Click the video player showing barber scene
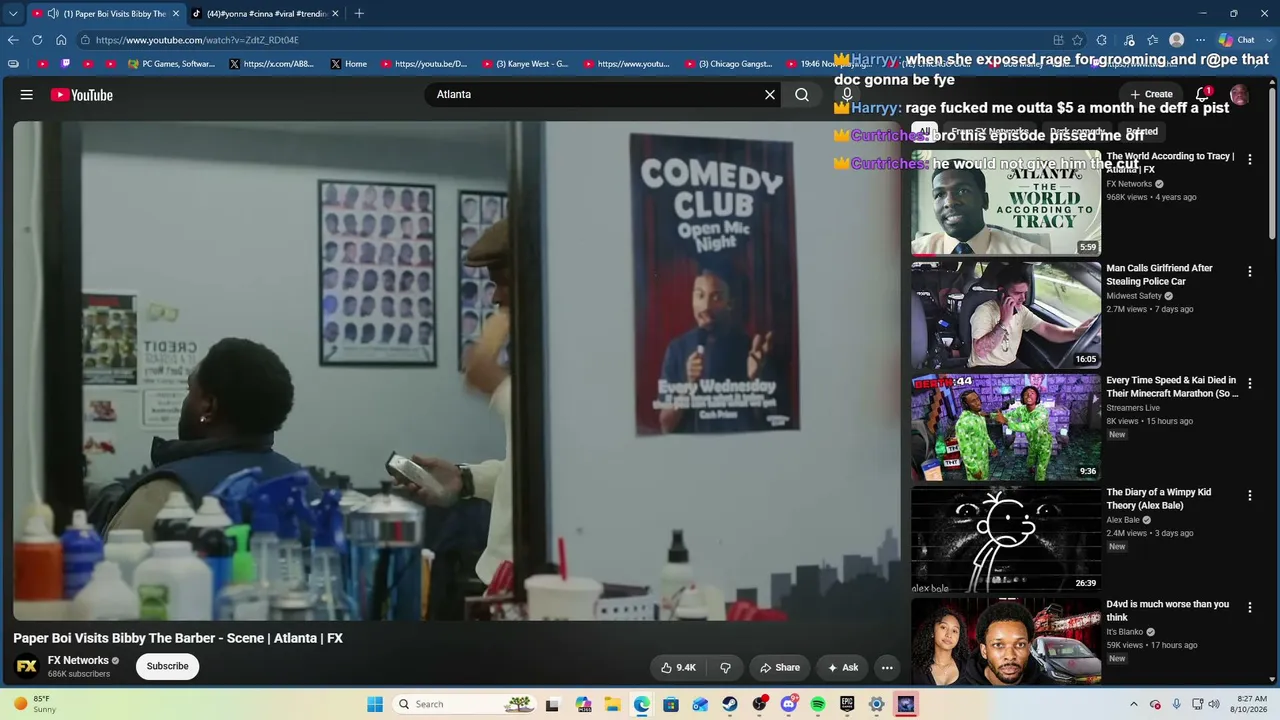 pos(457,371)
